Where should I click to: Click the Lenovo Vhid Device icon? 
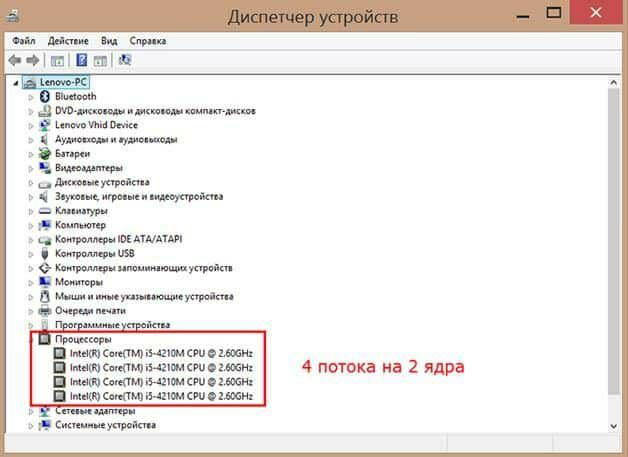point(45,125)
